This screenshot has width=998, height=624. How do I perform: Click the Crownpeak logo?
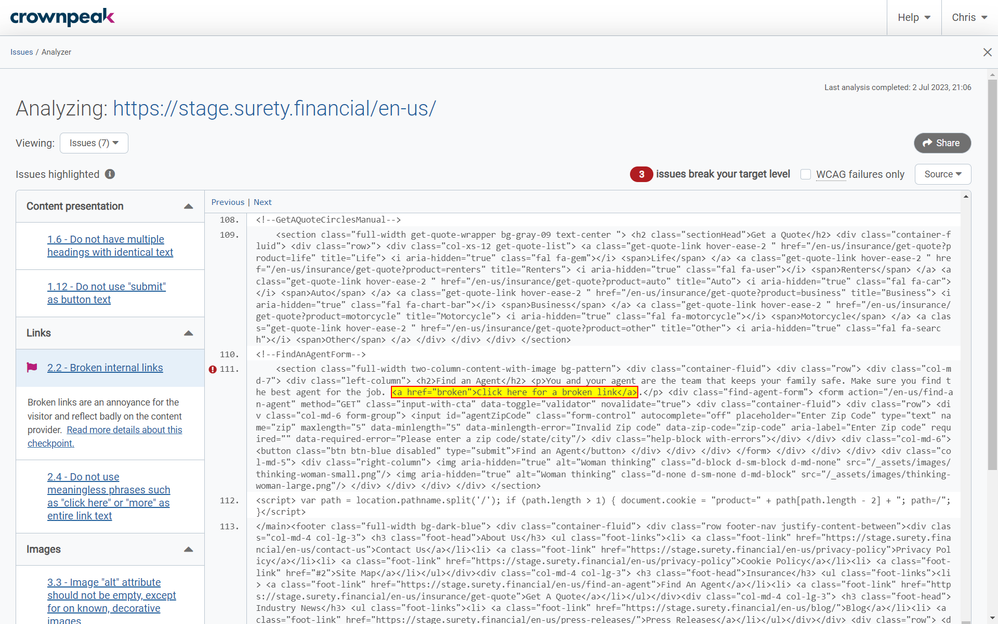click(62, 17)
